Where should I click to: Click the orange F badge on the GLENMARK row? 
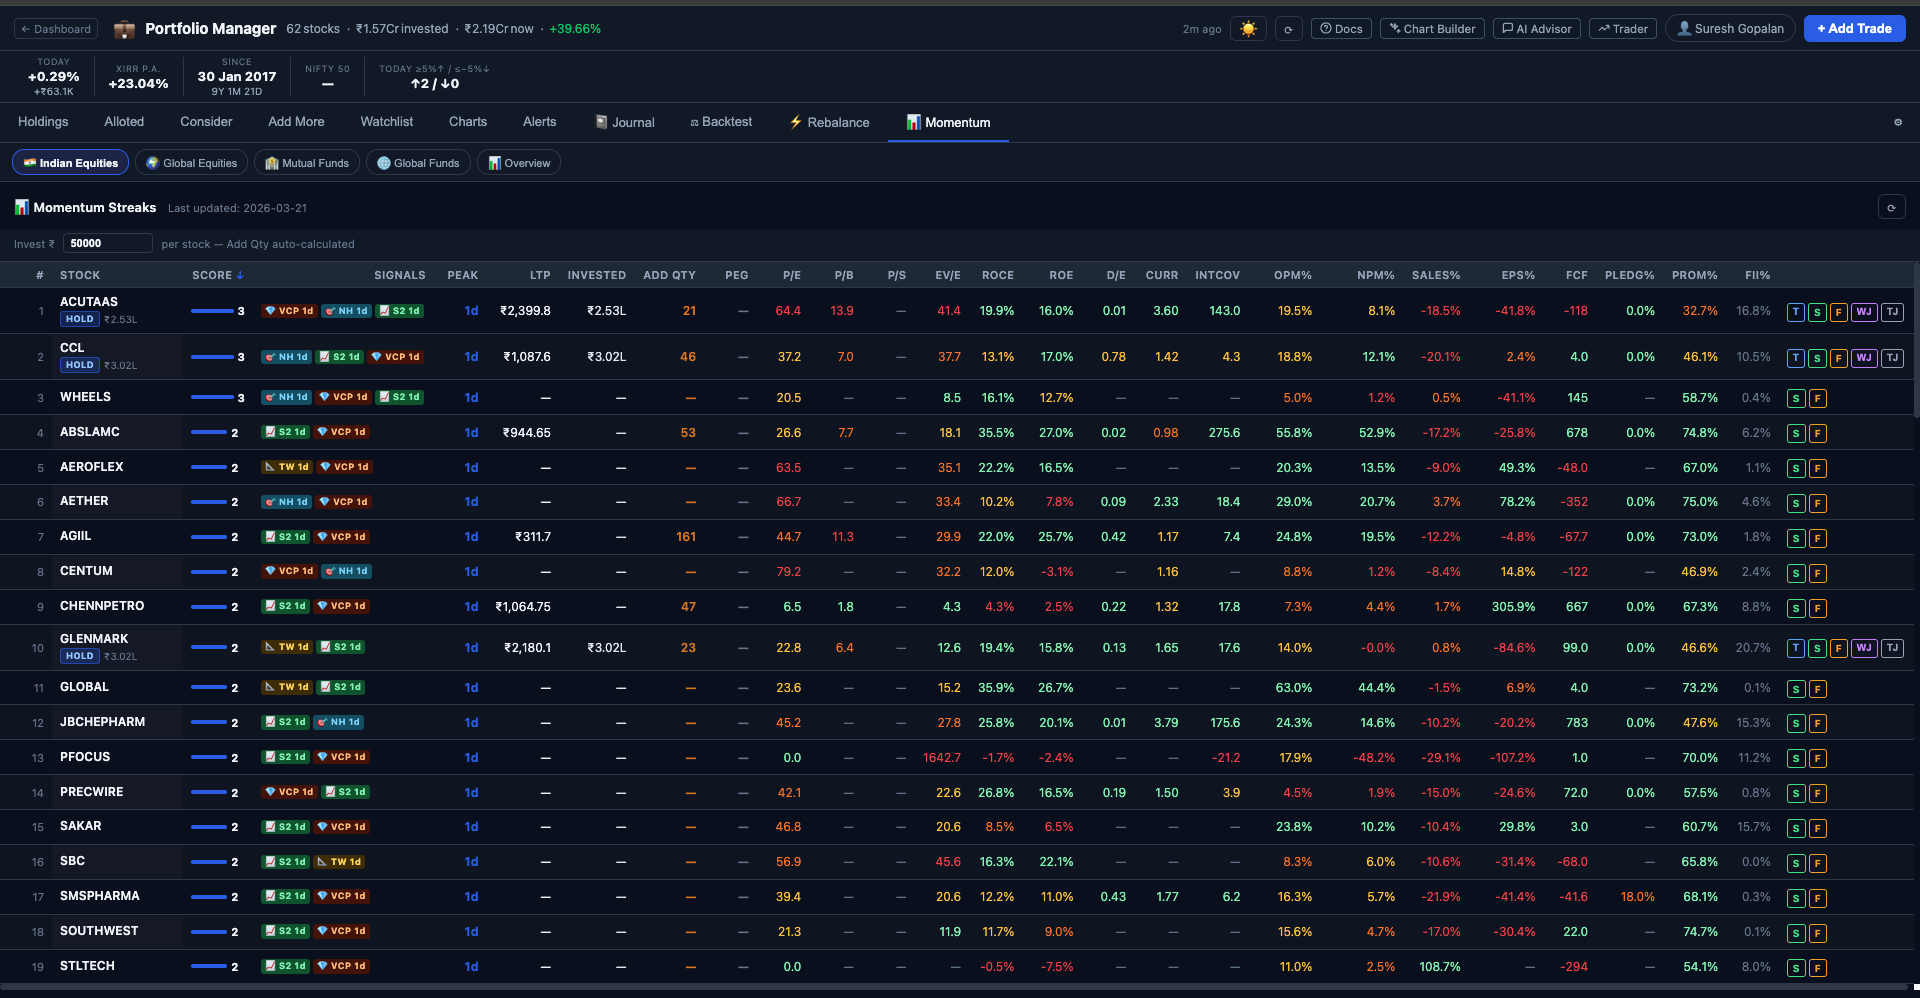[1838, 648]
